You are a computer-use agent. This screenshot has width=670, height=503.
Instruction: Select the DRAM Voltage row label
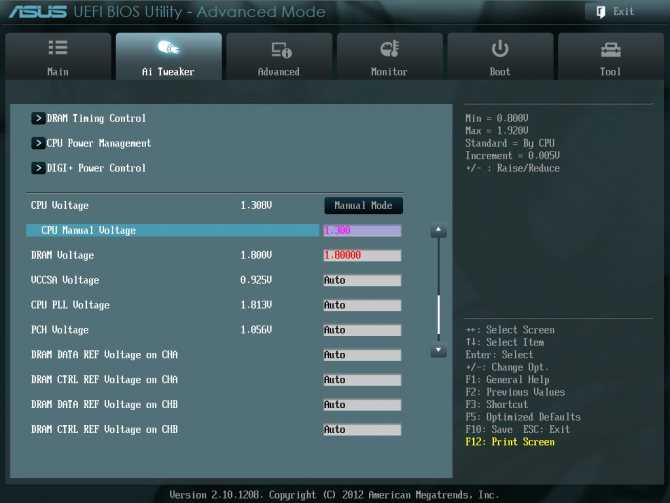(x=62, y=255)
